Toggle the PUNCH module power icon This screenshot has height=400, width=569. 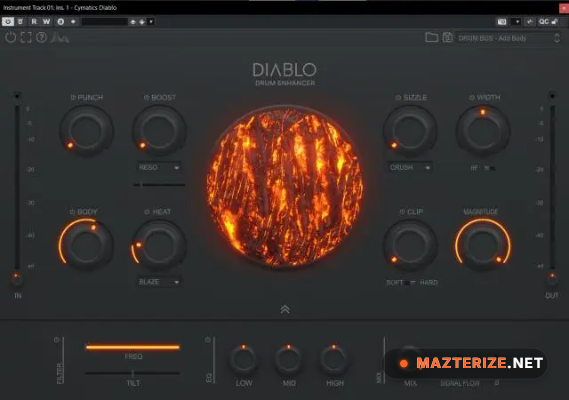coord(73,98)
